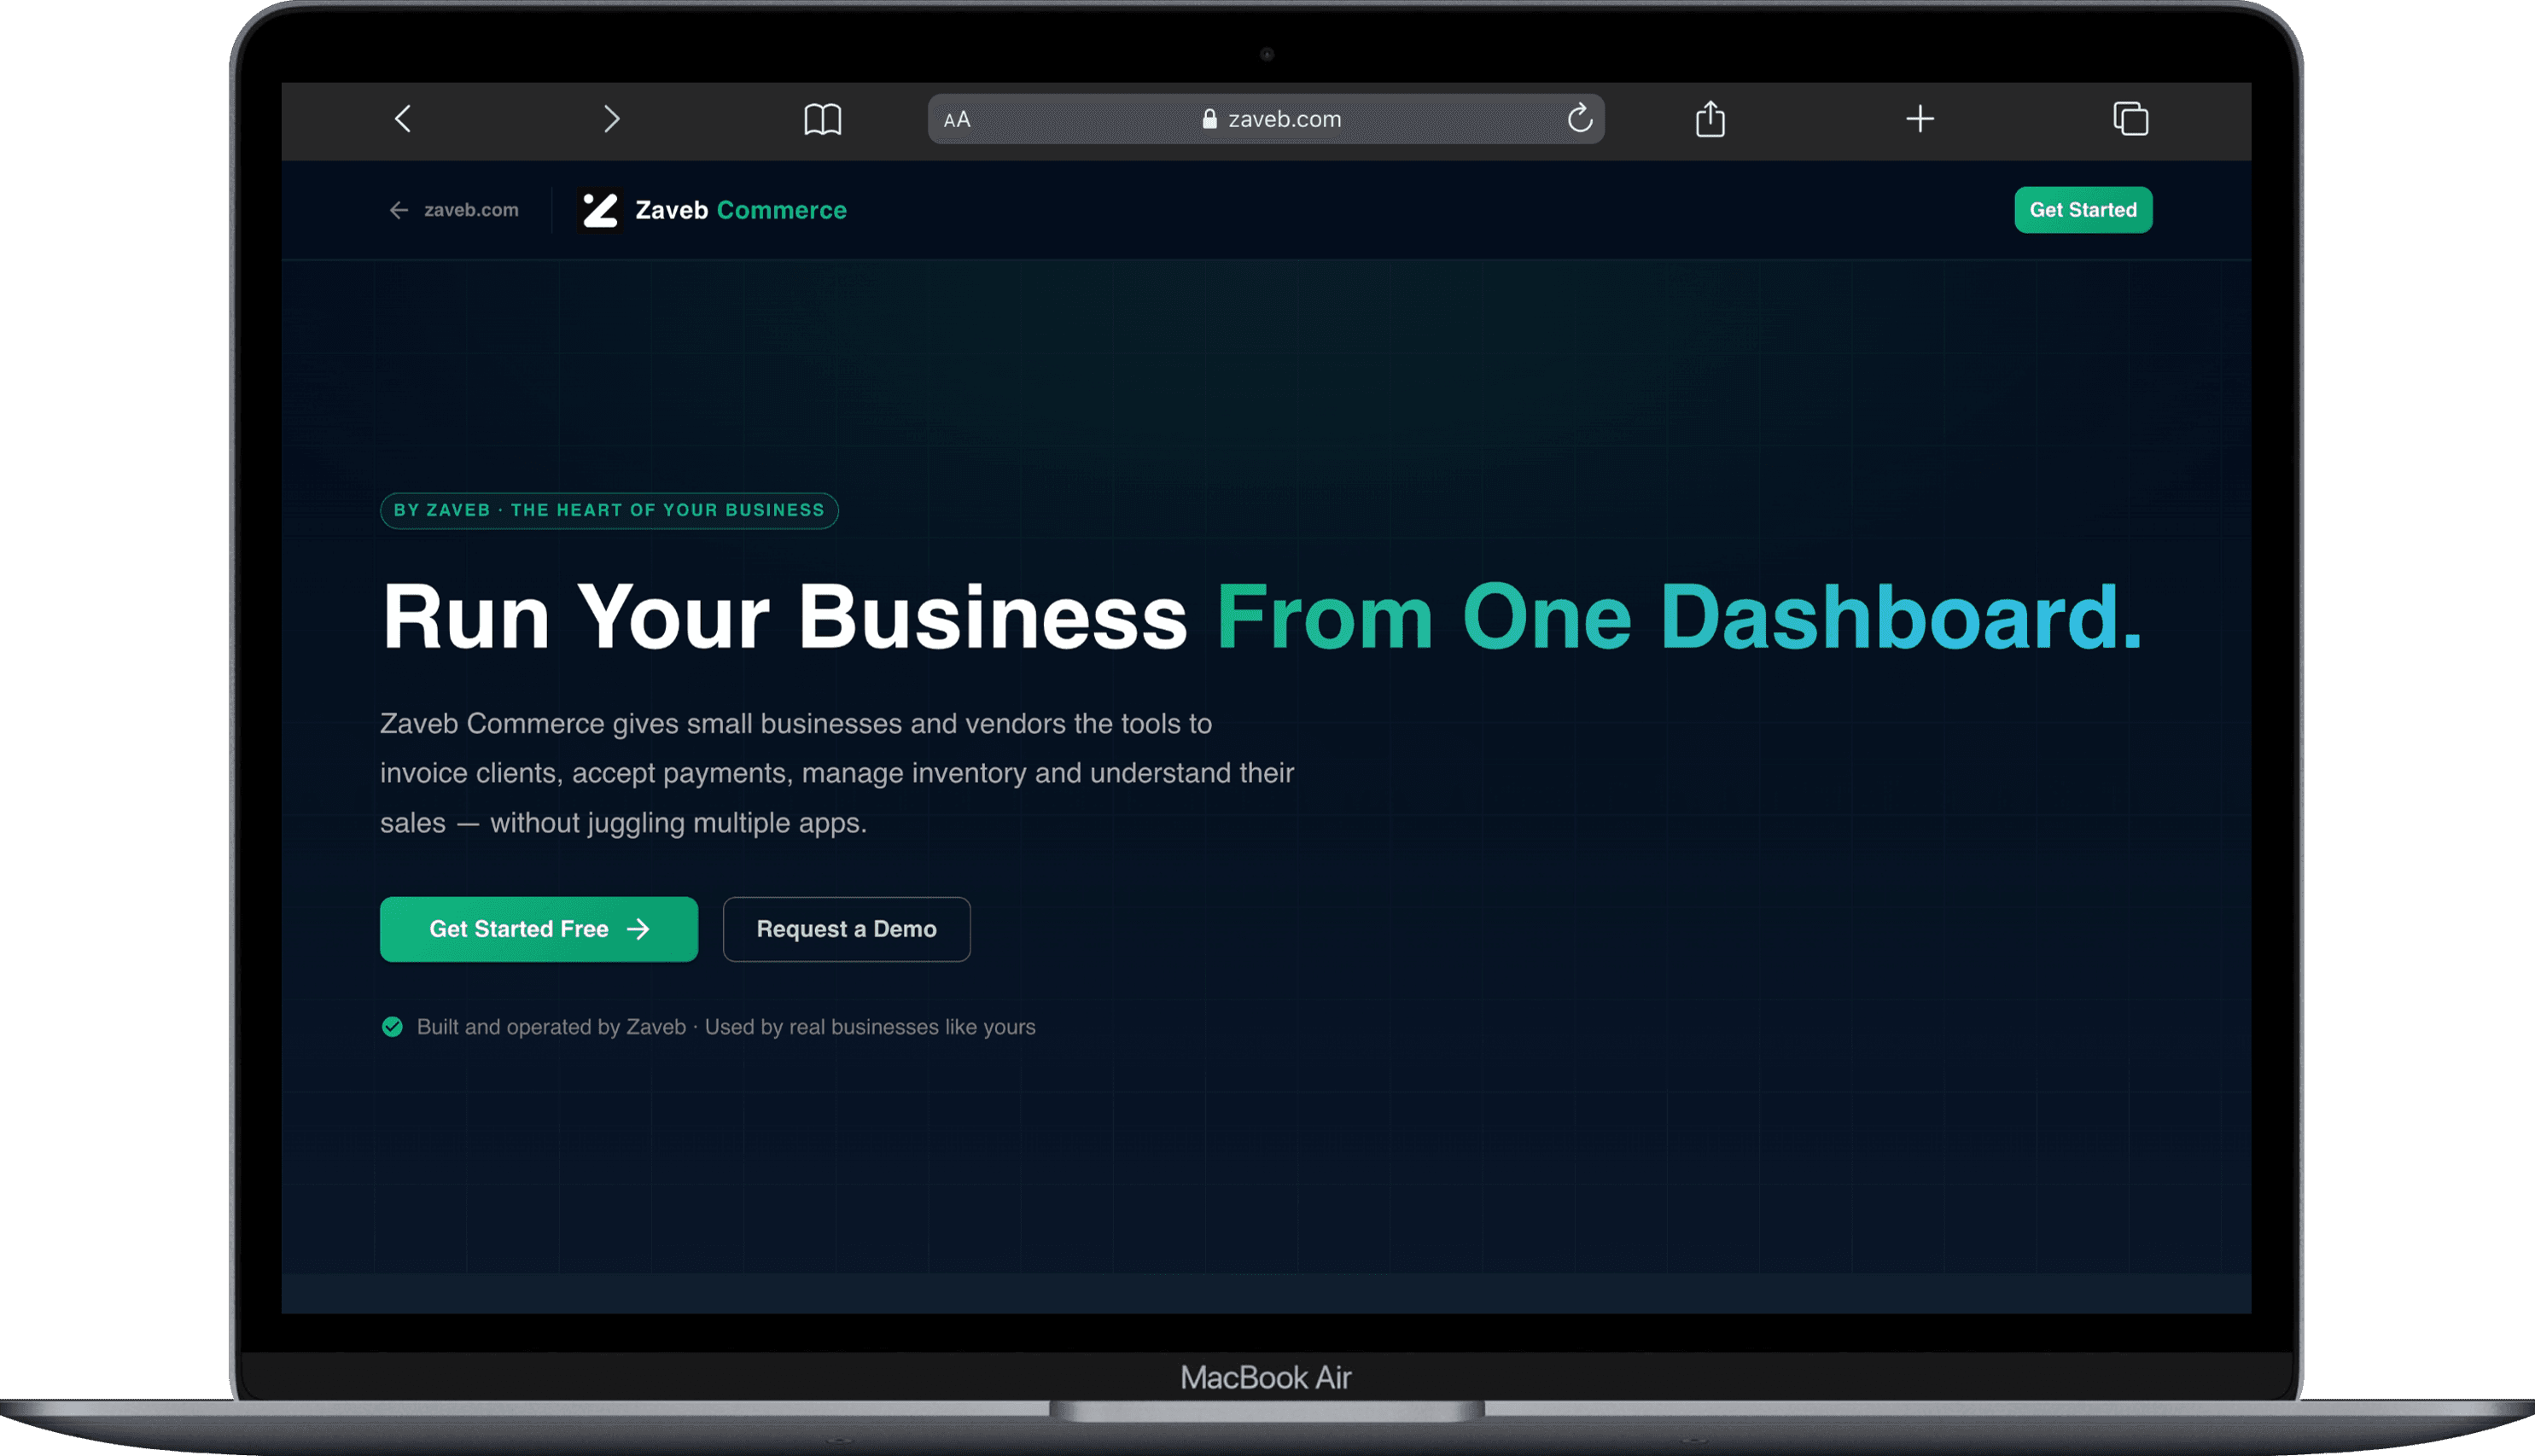Add a new tab with plus icon
The image size is (2535, 1456).
click(x=1920, y=119)
